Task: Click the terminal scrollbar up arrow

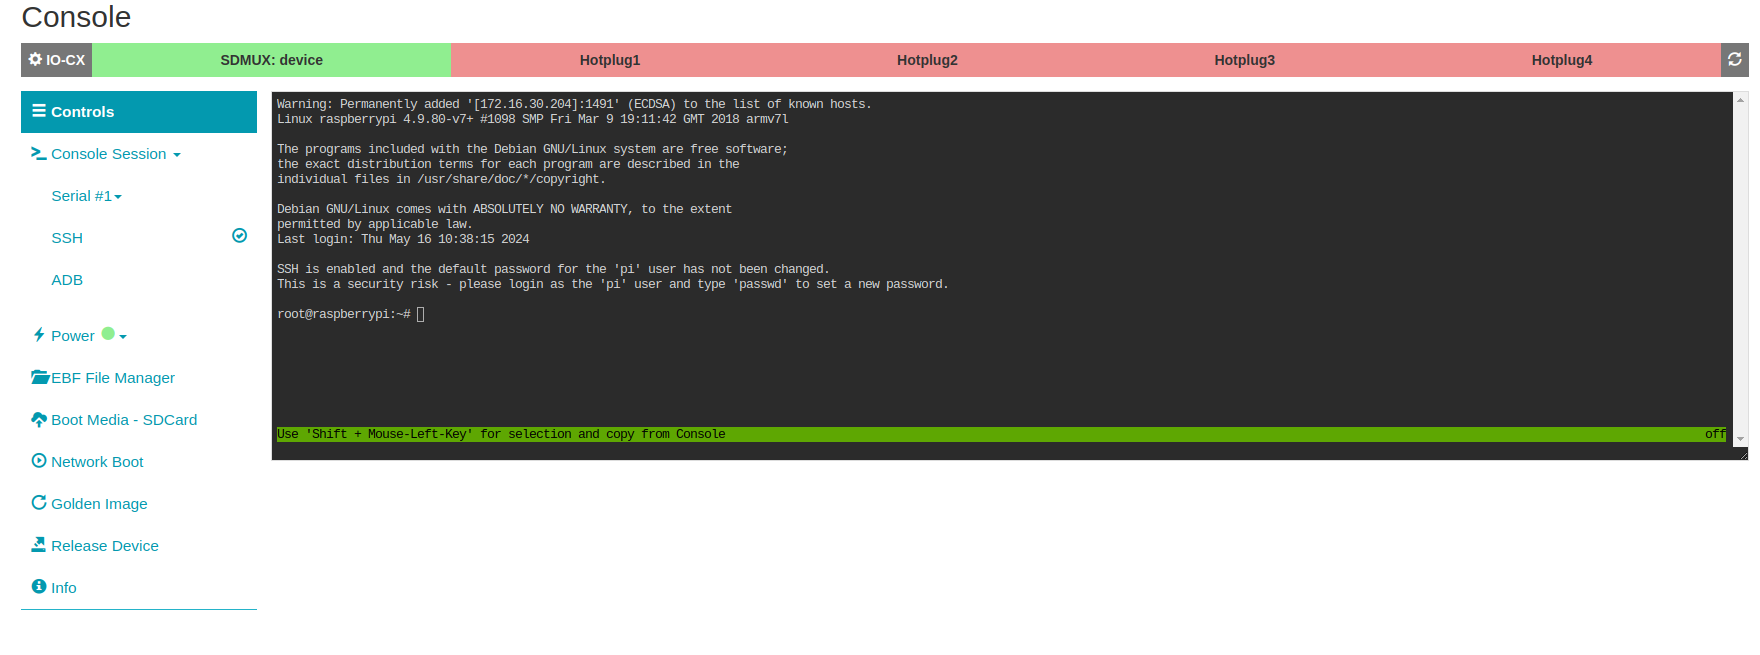Action: (x=1741, y=99)
